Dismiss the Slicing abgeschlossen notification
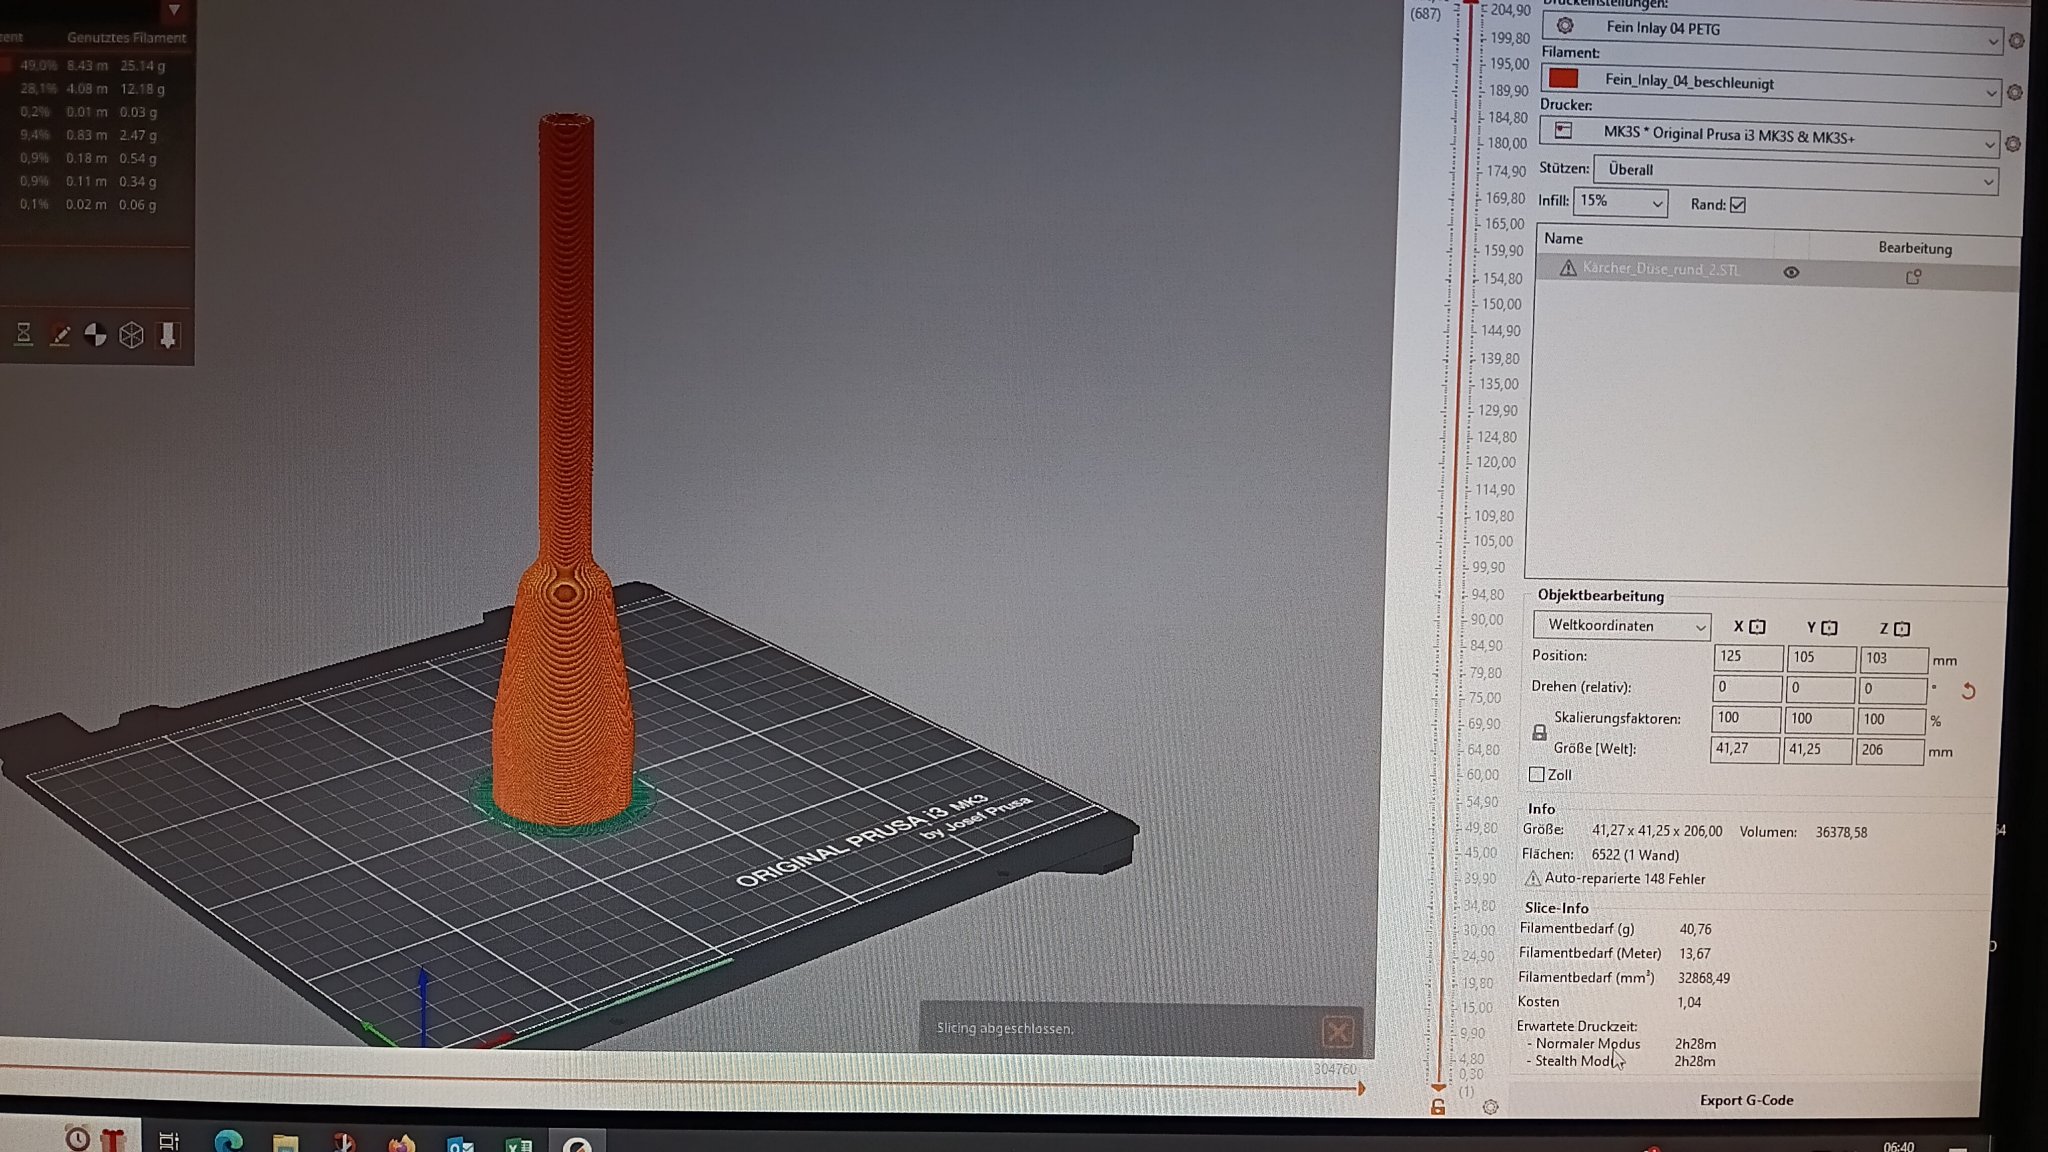2048x1152 pixels. pos(1337,1031)
